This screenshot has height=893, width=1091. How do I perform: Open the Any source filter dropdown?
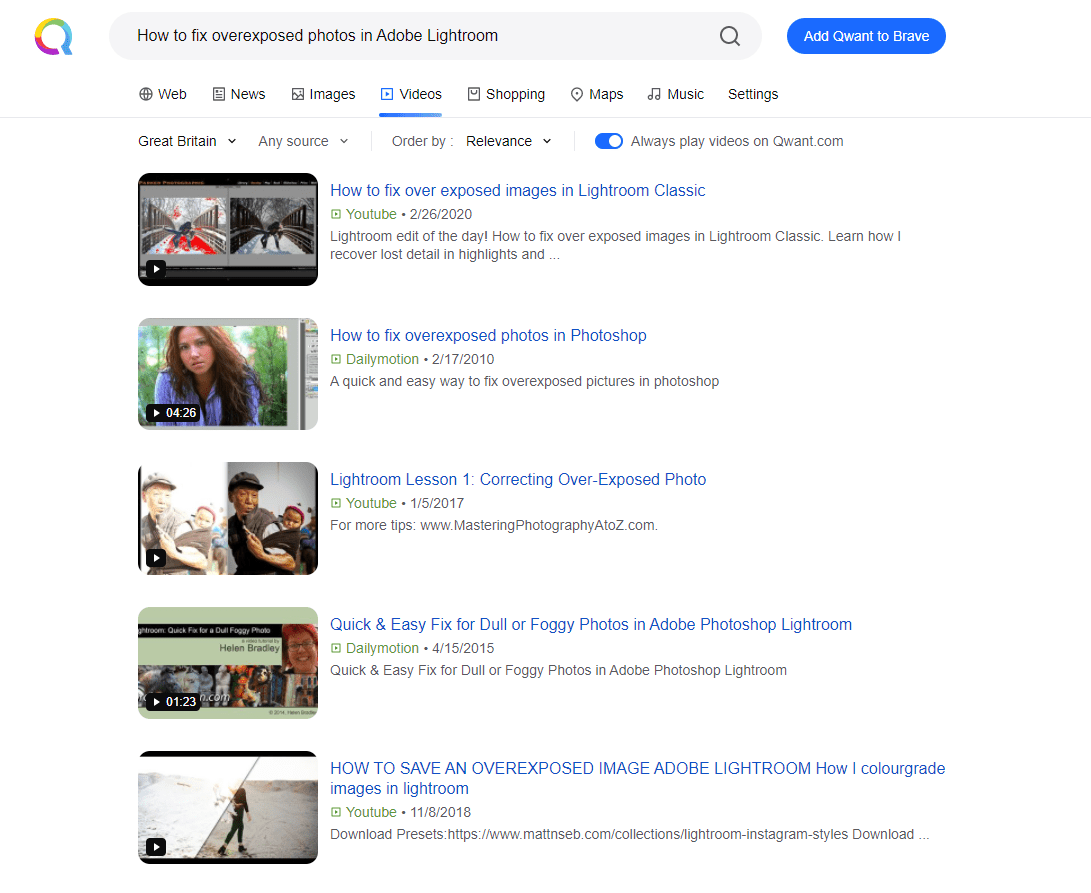point(303,141)
